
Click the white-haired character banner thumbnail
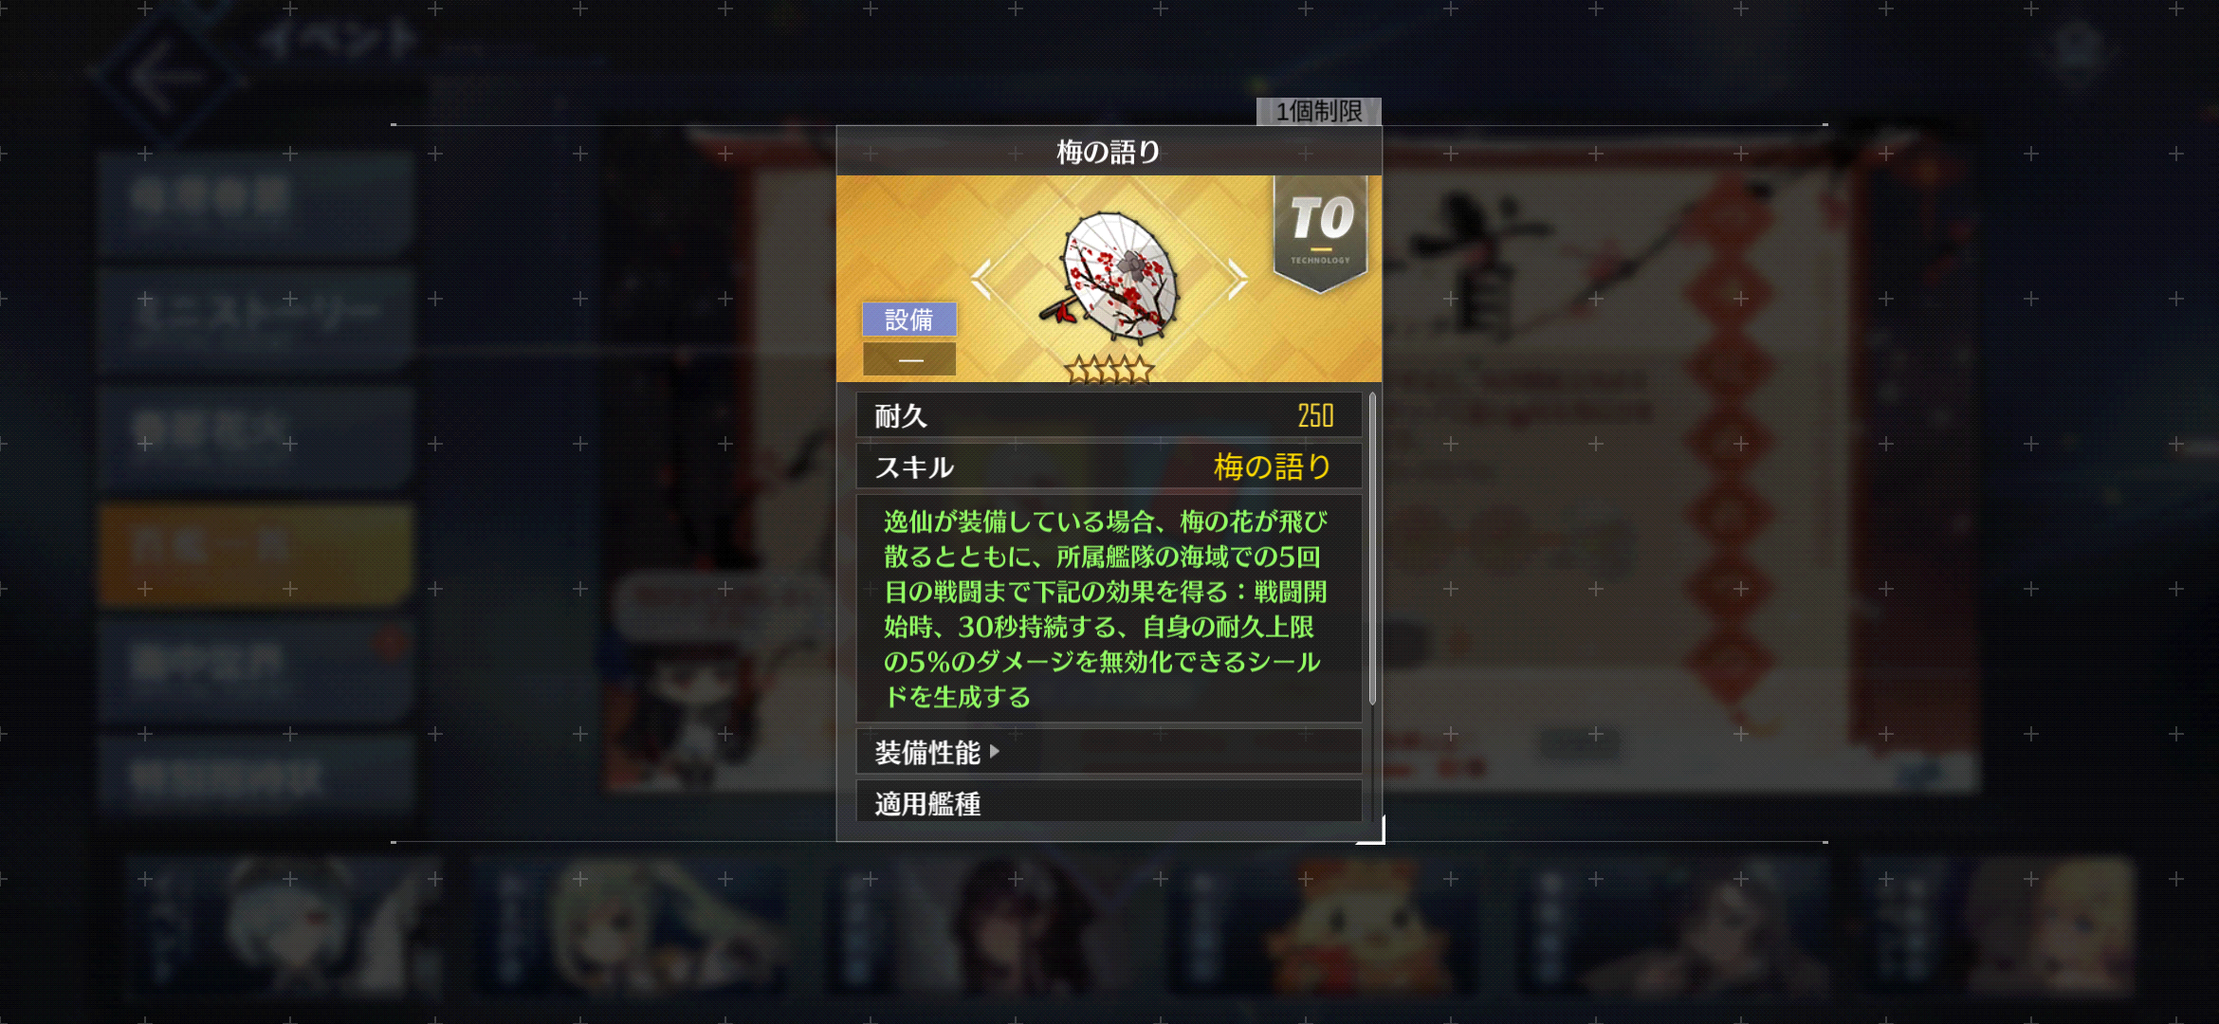coord(285,927)
